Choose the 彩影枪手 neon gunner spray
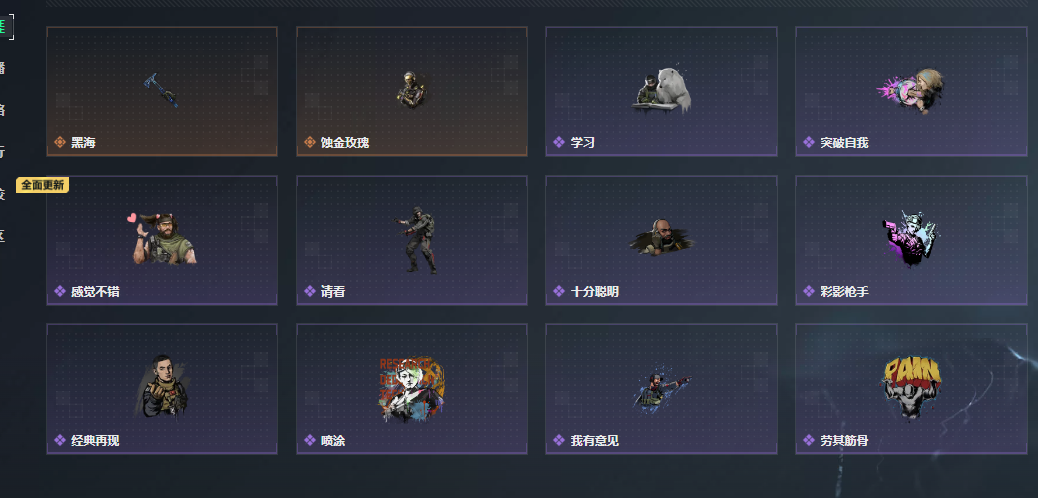This screenshot has height=498, width=1038. 911,239
